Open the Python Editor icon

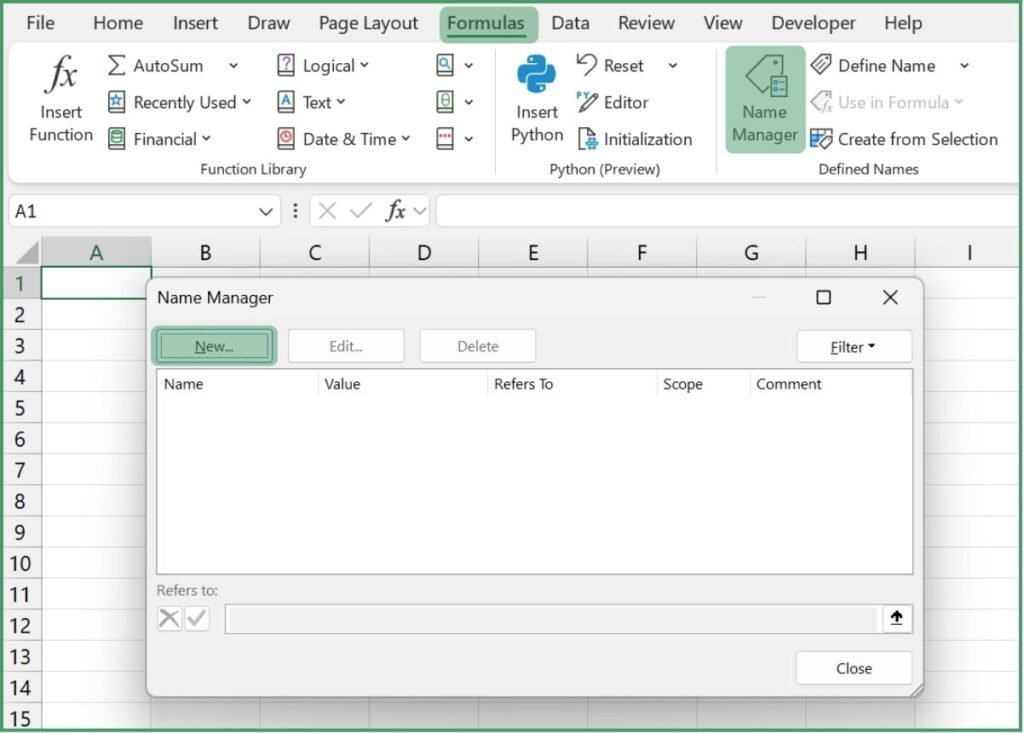click(586, 102)
